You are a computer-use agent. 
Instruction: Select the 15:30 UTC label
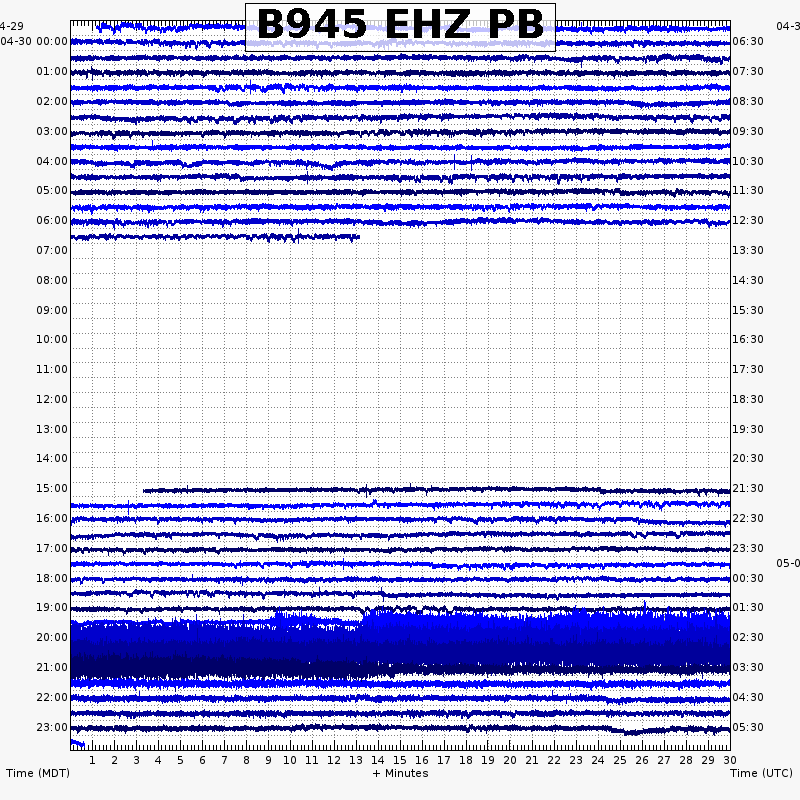point(748,311)
